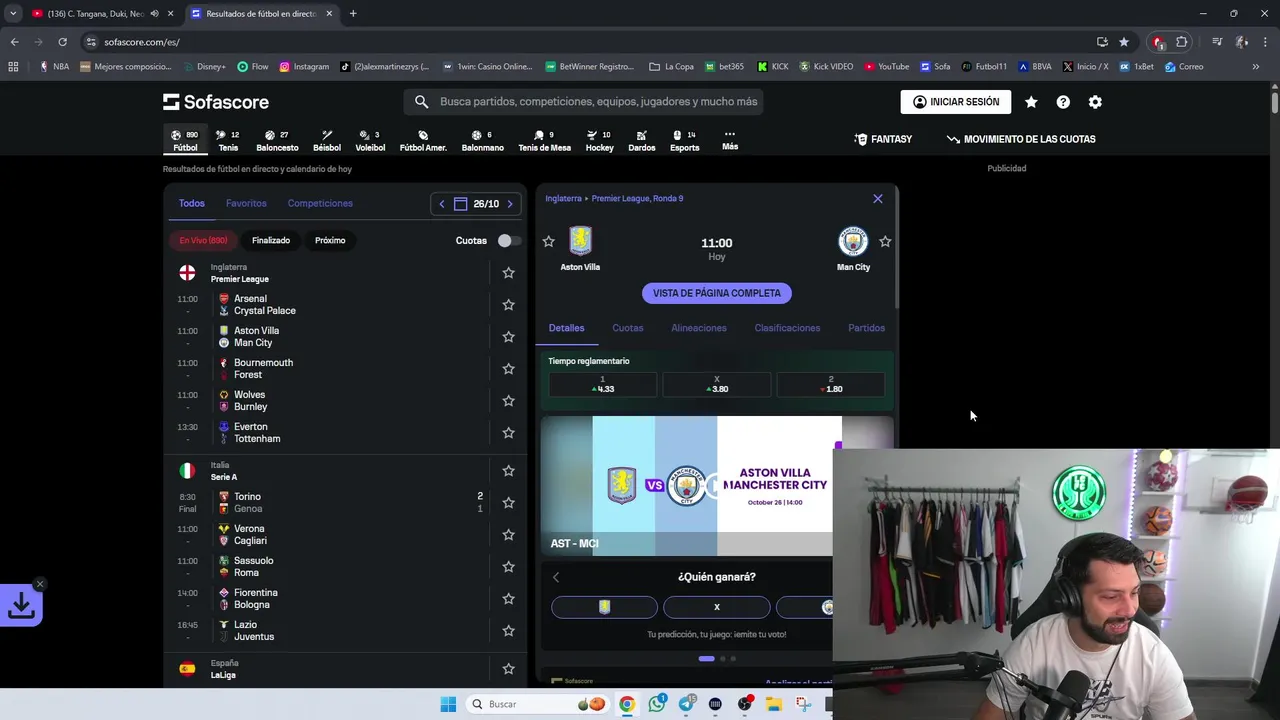The width and height of the screenshot is (1280, 720).
Task: Open the help question mark icon
Action: click(x=1063, y=102)
